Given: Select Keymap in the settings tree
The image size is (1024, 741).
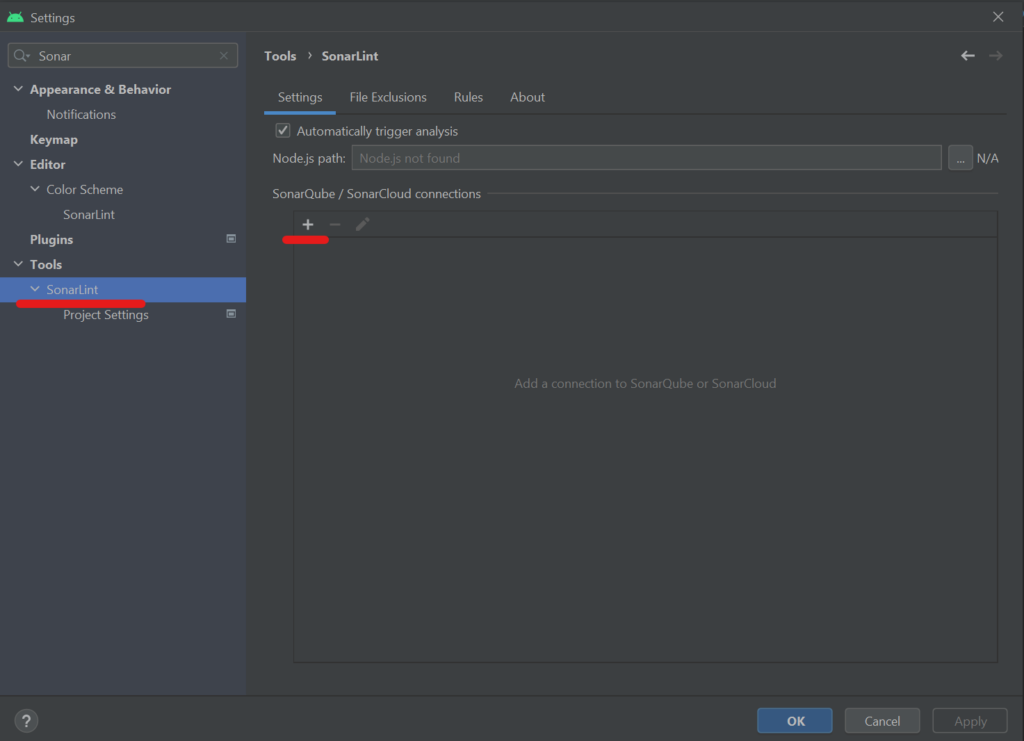Looking at the screenshot, I should (54, 139).
